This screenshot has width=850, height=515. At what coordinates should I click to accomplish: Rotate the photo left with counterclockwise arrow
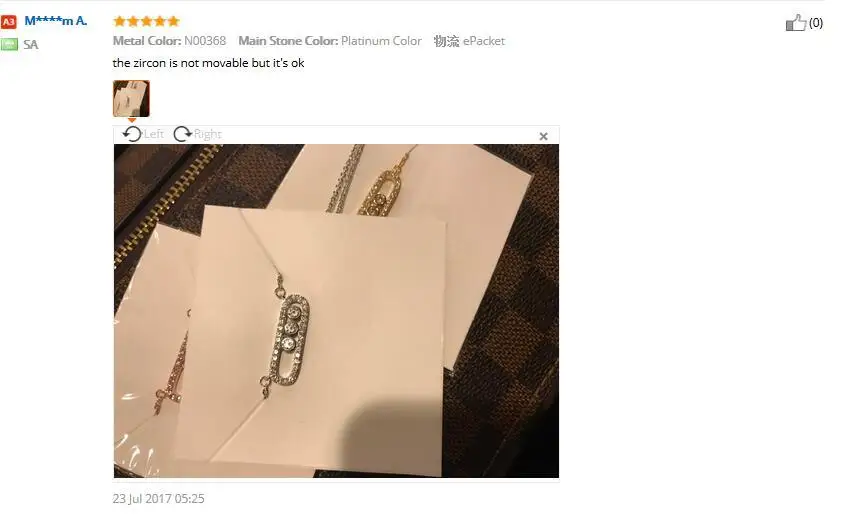[x=132, y=134]
